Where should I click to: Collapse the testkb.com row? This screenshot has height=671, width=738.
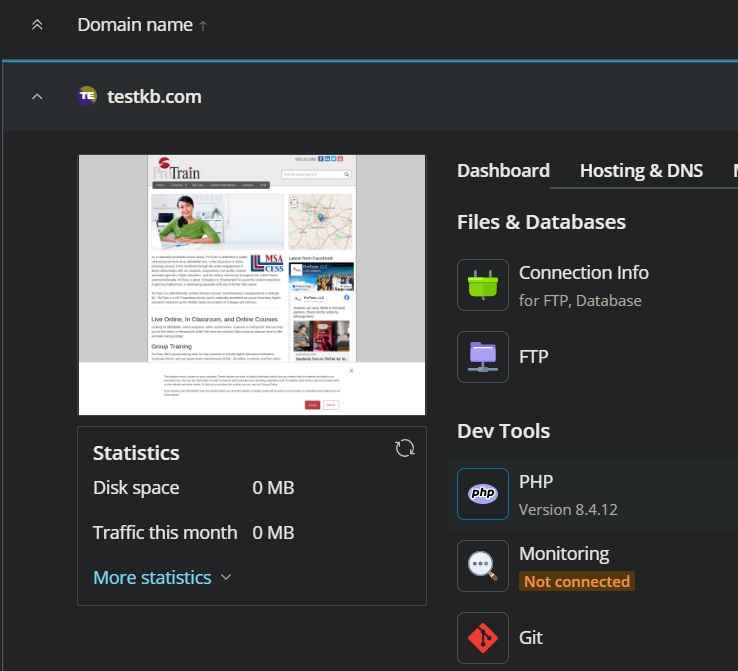tap(37, 96)
